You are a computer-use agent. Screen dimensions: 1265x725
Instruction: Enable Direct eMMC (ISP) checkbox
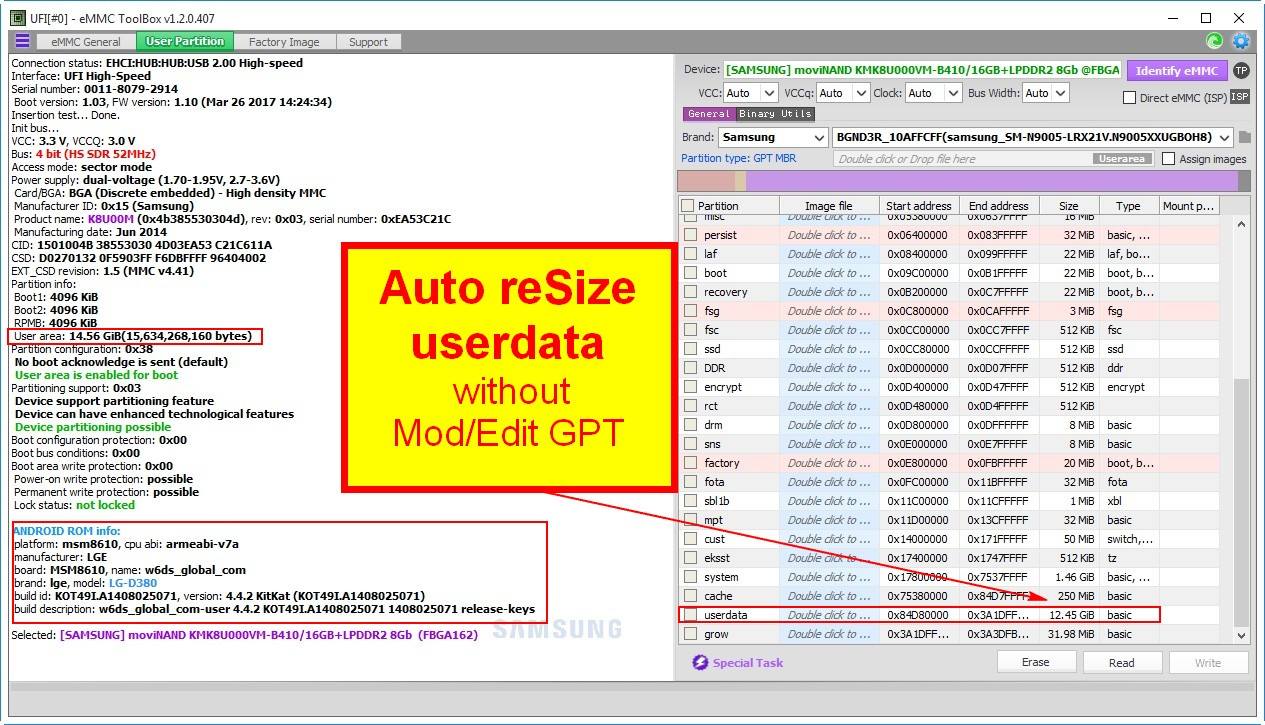[x=1129, y=98]
